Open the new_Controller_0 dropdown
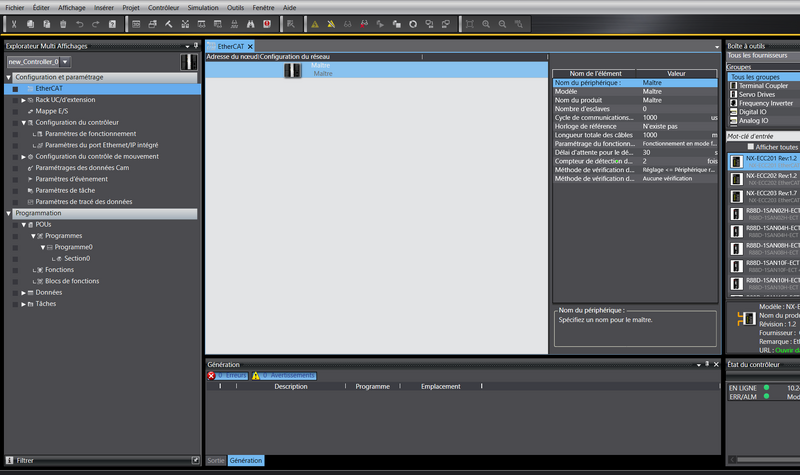The height and width of the screenshot is (475, 800). point(67,62)
